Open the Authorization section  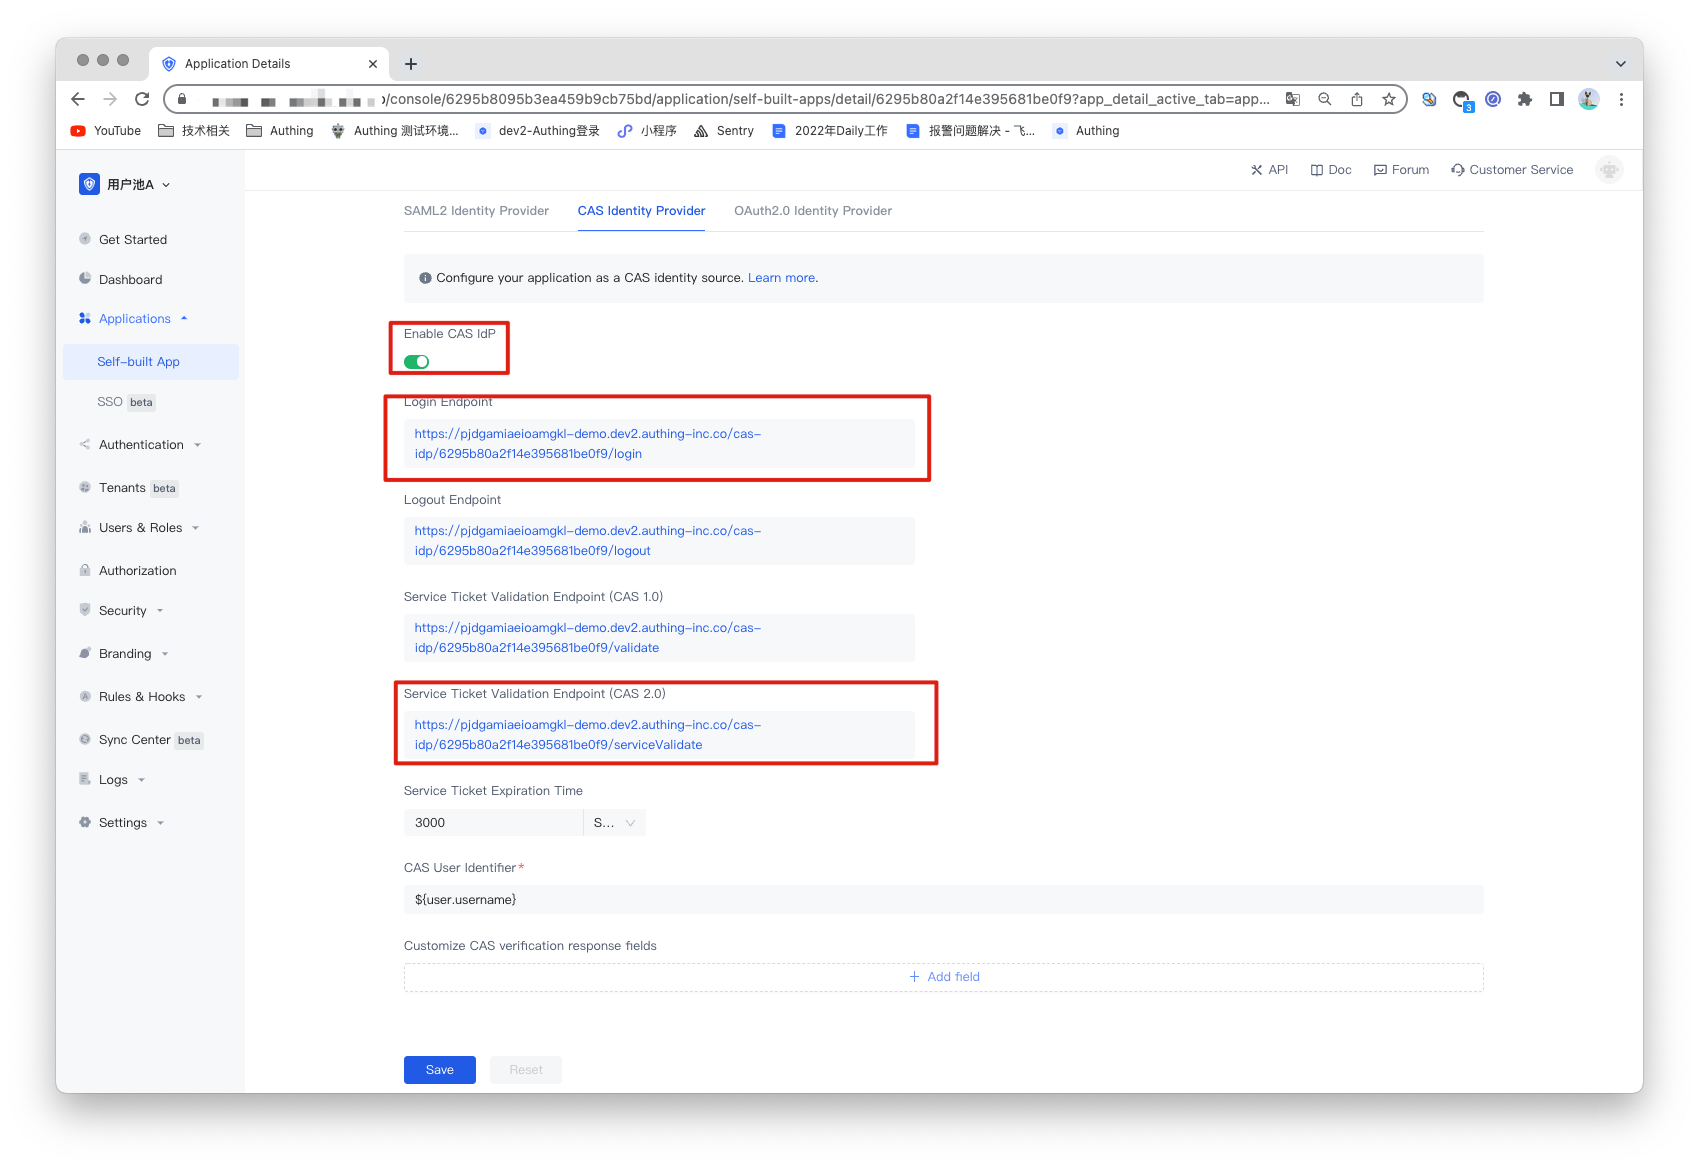[x=137, y=570]
